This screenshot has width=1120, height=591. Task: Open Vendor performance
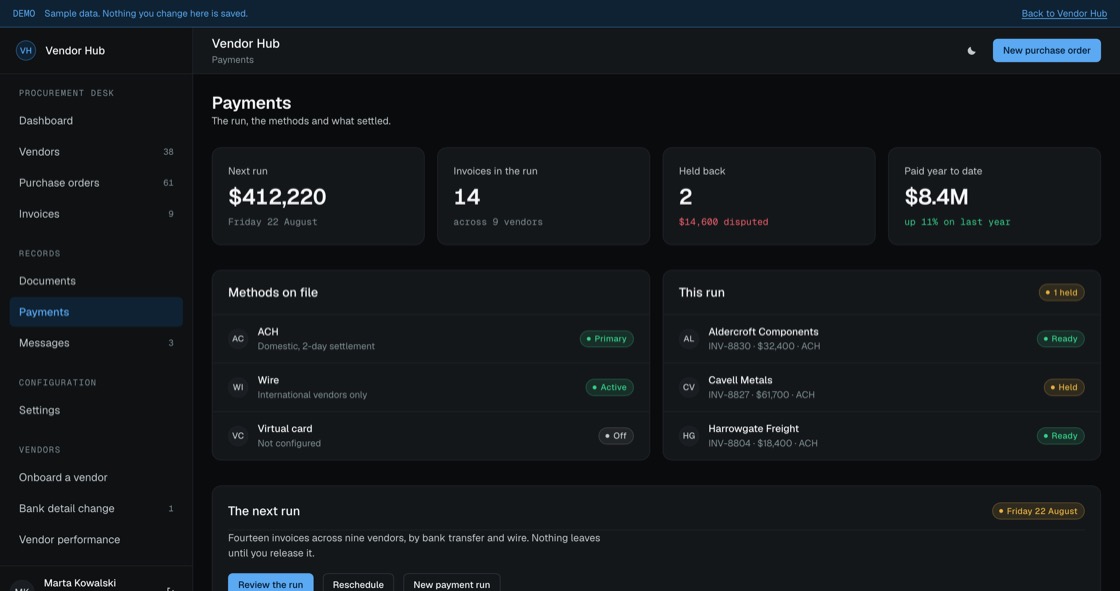(96, 540)
